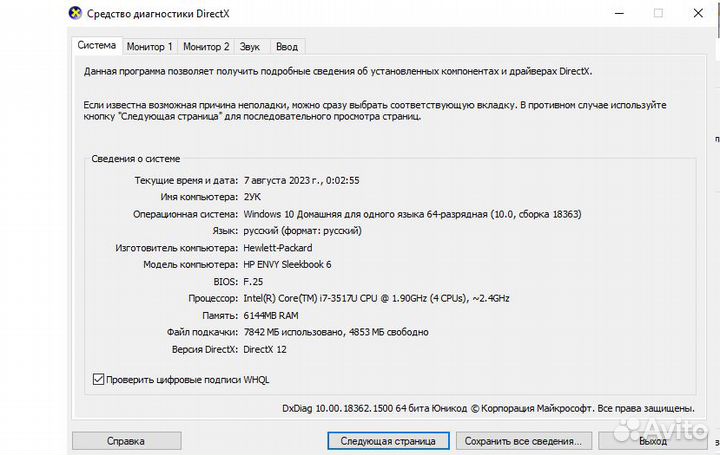Click the Следующая страница button
Screen dimensions: 720x455
coord(388,441)
